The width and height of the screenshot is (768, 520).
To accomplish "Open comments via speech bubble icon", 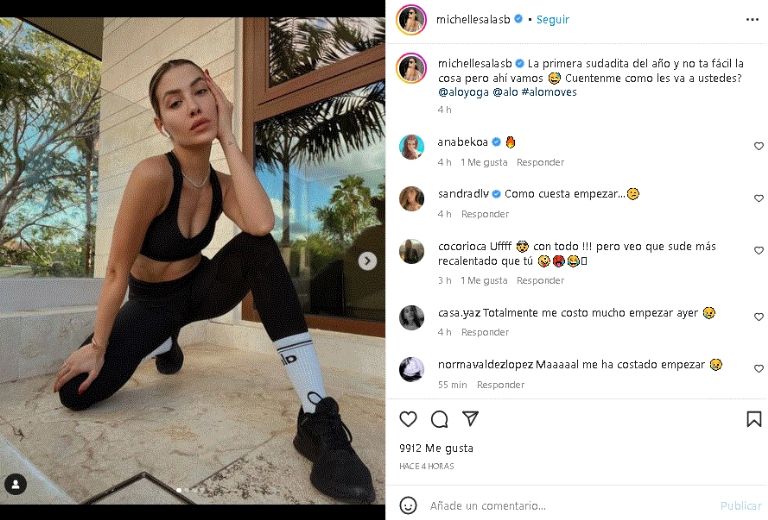I will tap(439, 419).
